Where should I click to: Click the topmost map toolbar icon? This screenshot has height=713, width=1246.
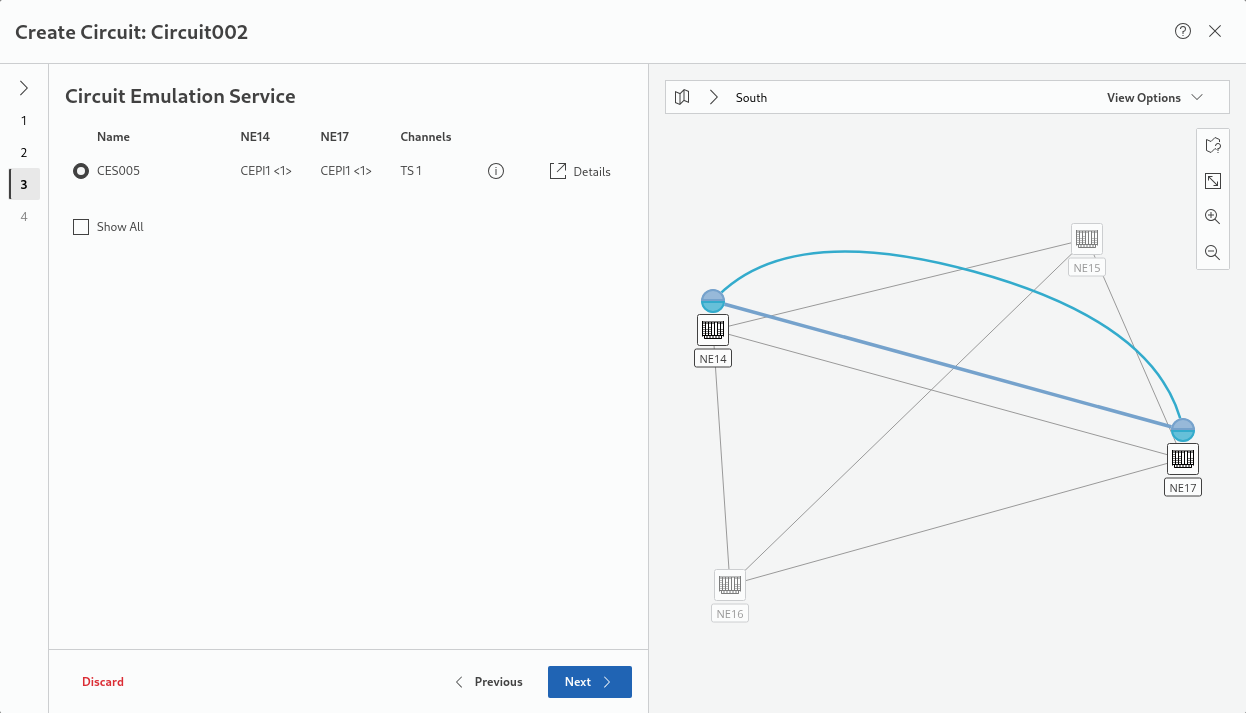click(1212, 146)
